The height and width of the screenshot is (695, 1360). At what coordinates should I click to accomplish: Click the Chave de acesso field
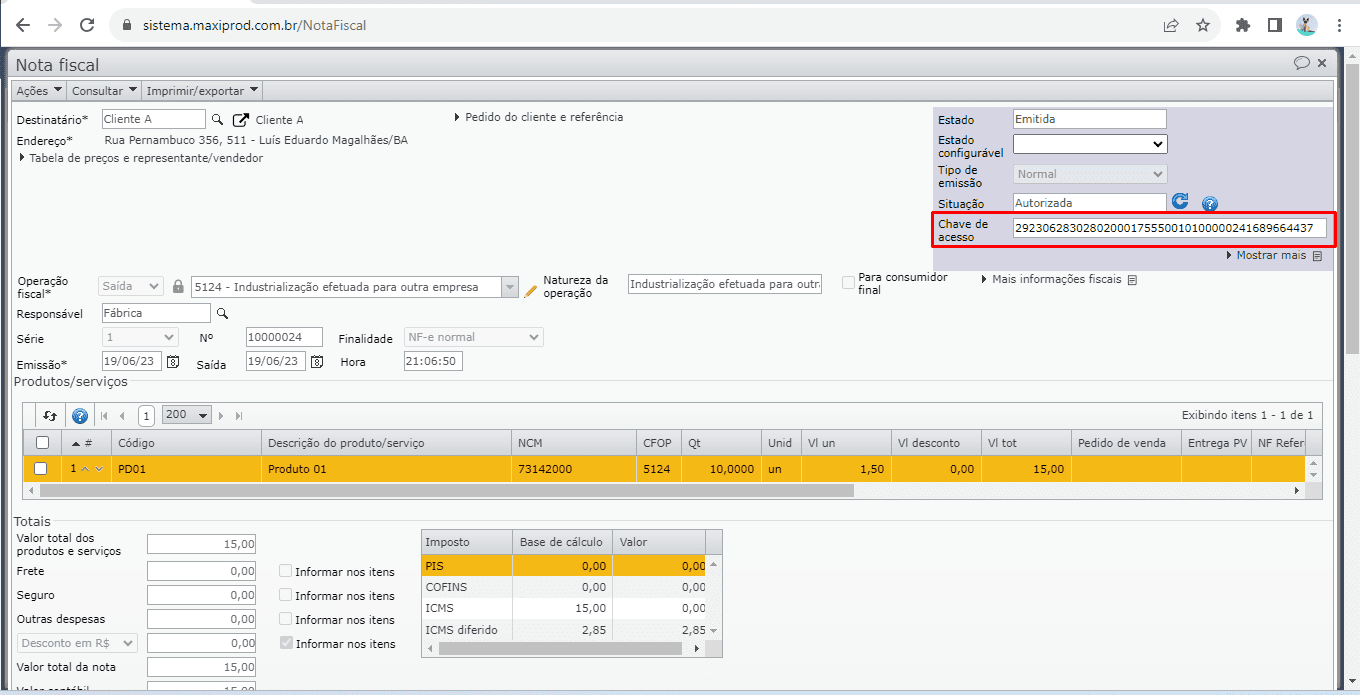[1169, 228]
